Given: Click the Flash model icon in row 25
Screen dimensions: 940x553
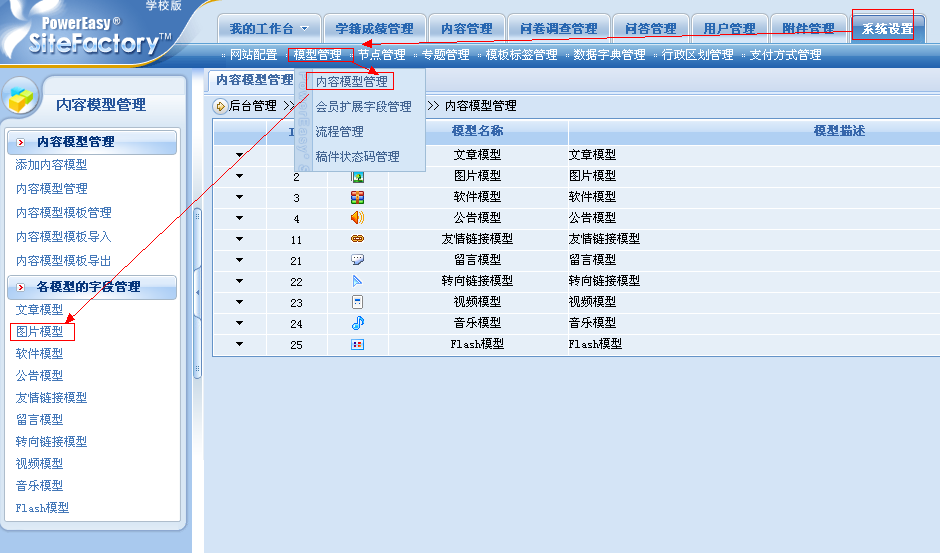Looking at the screenshot, I should pos(357,344).
